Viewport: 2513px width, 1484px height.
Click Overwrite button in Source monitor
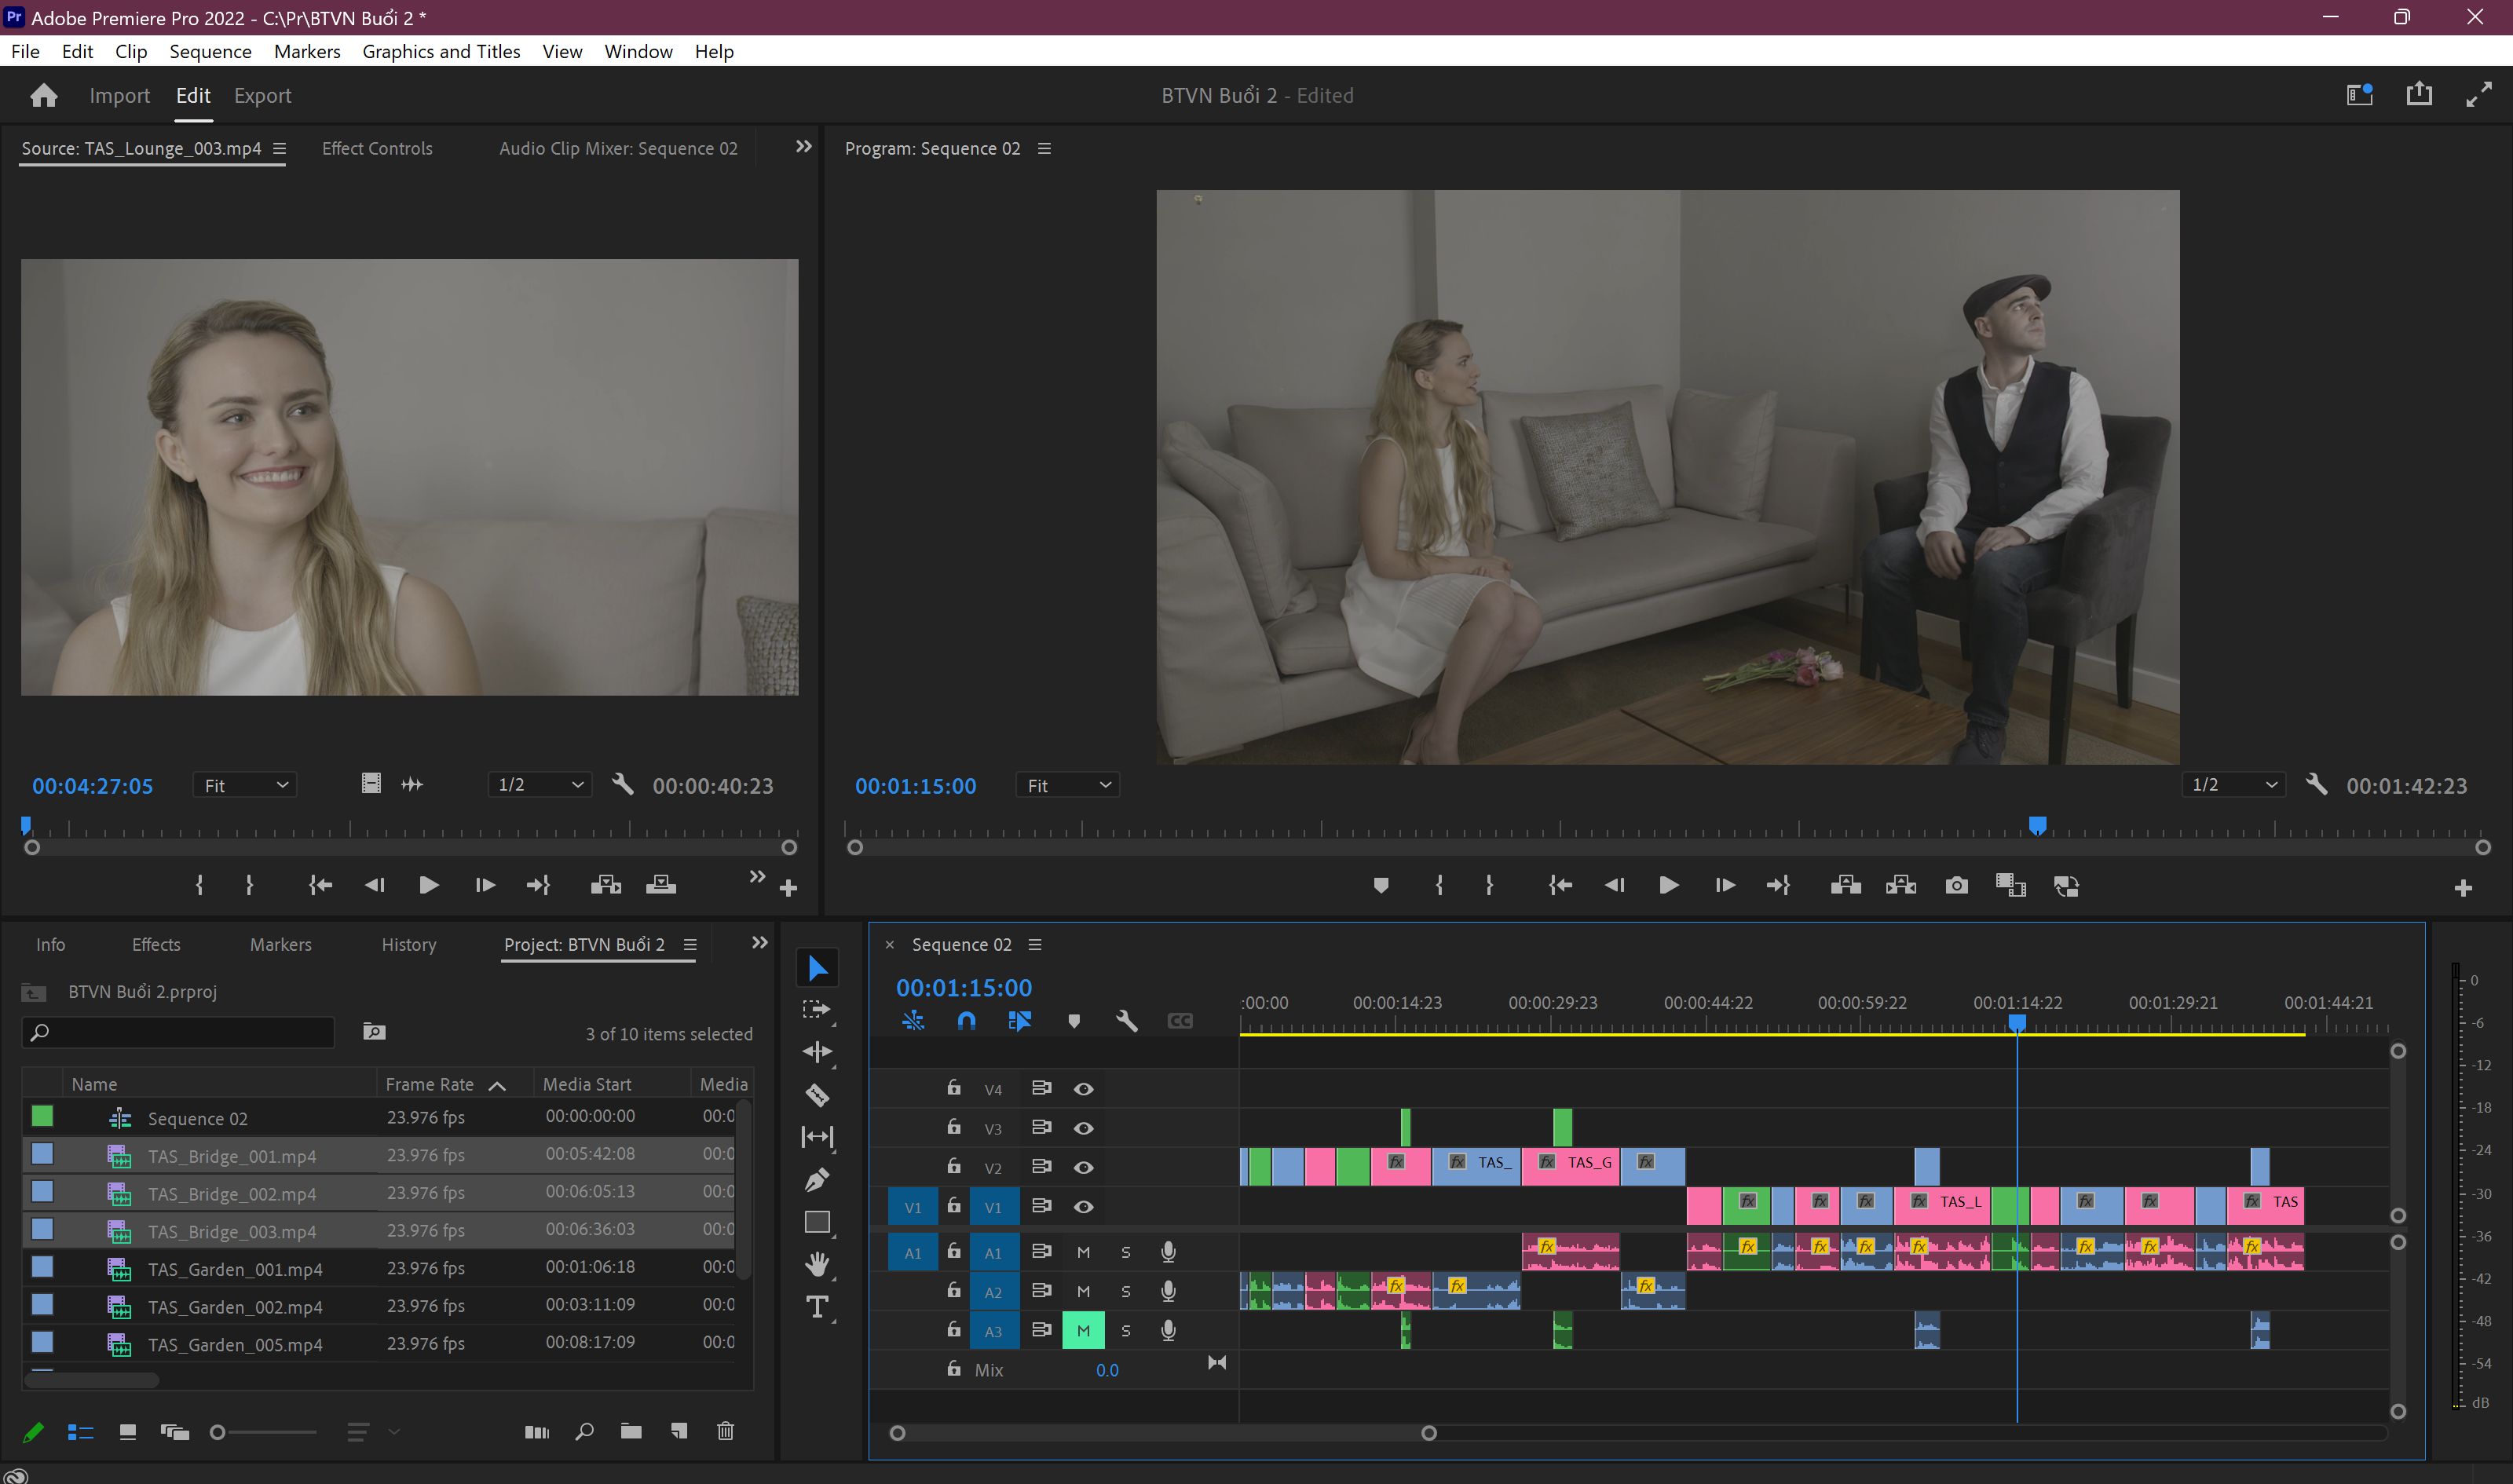(661, 885)
